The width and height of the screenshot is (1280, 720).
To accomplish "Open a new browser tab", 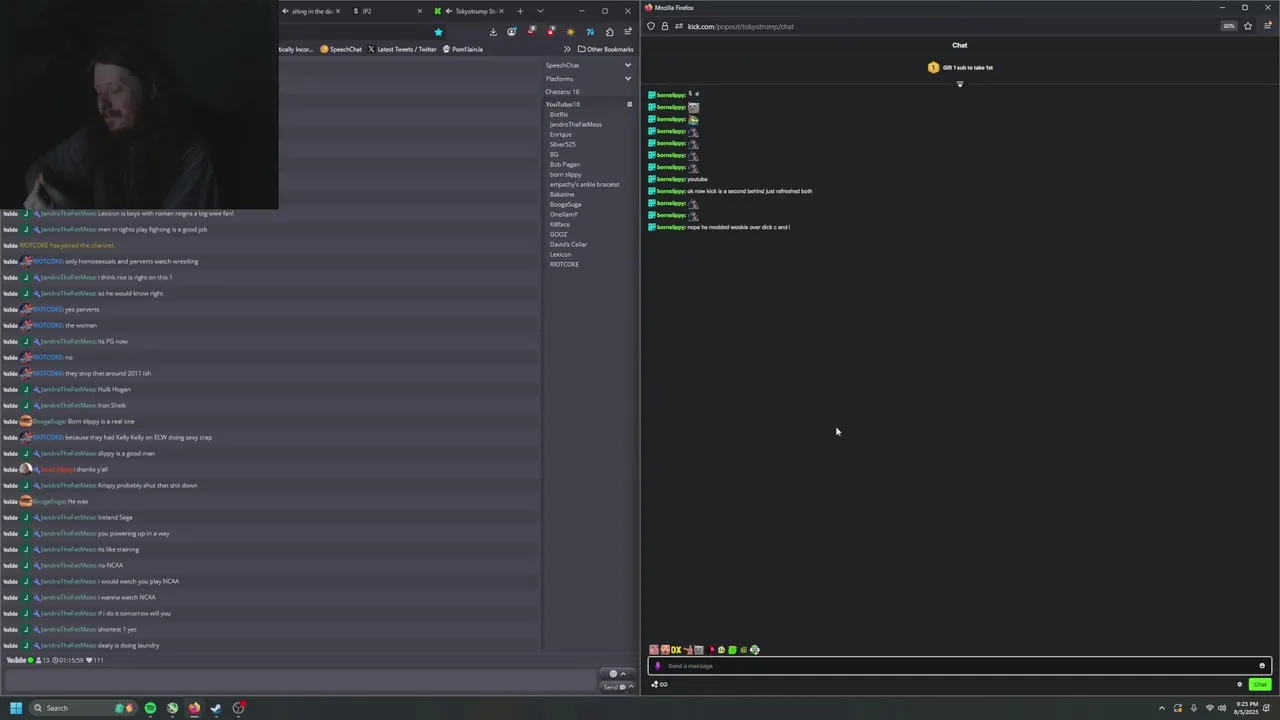I will [520, 11].
